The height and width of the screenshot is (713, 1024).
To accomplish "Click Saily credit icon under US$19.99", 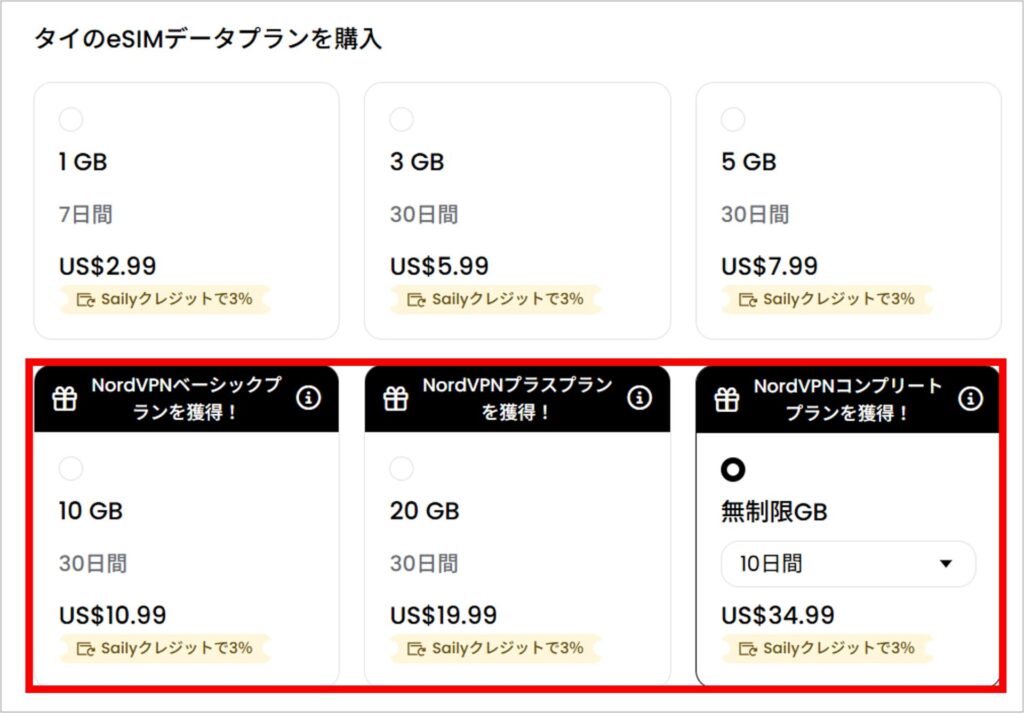I will [416, 648].
